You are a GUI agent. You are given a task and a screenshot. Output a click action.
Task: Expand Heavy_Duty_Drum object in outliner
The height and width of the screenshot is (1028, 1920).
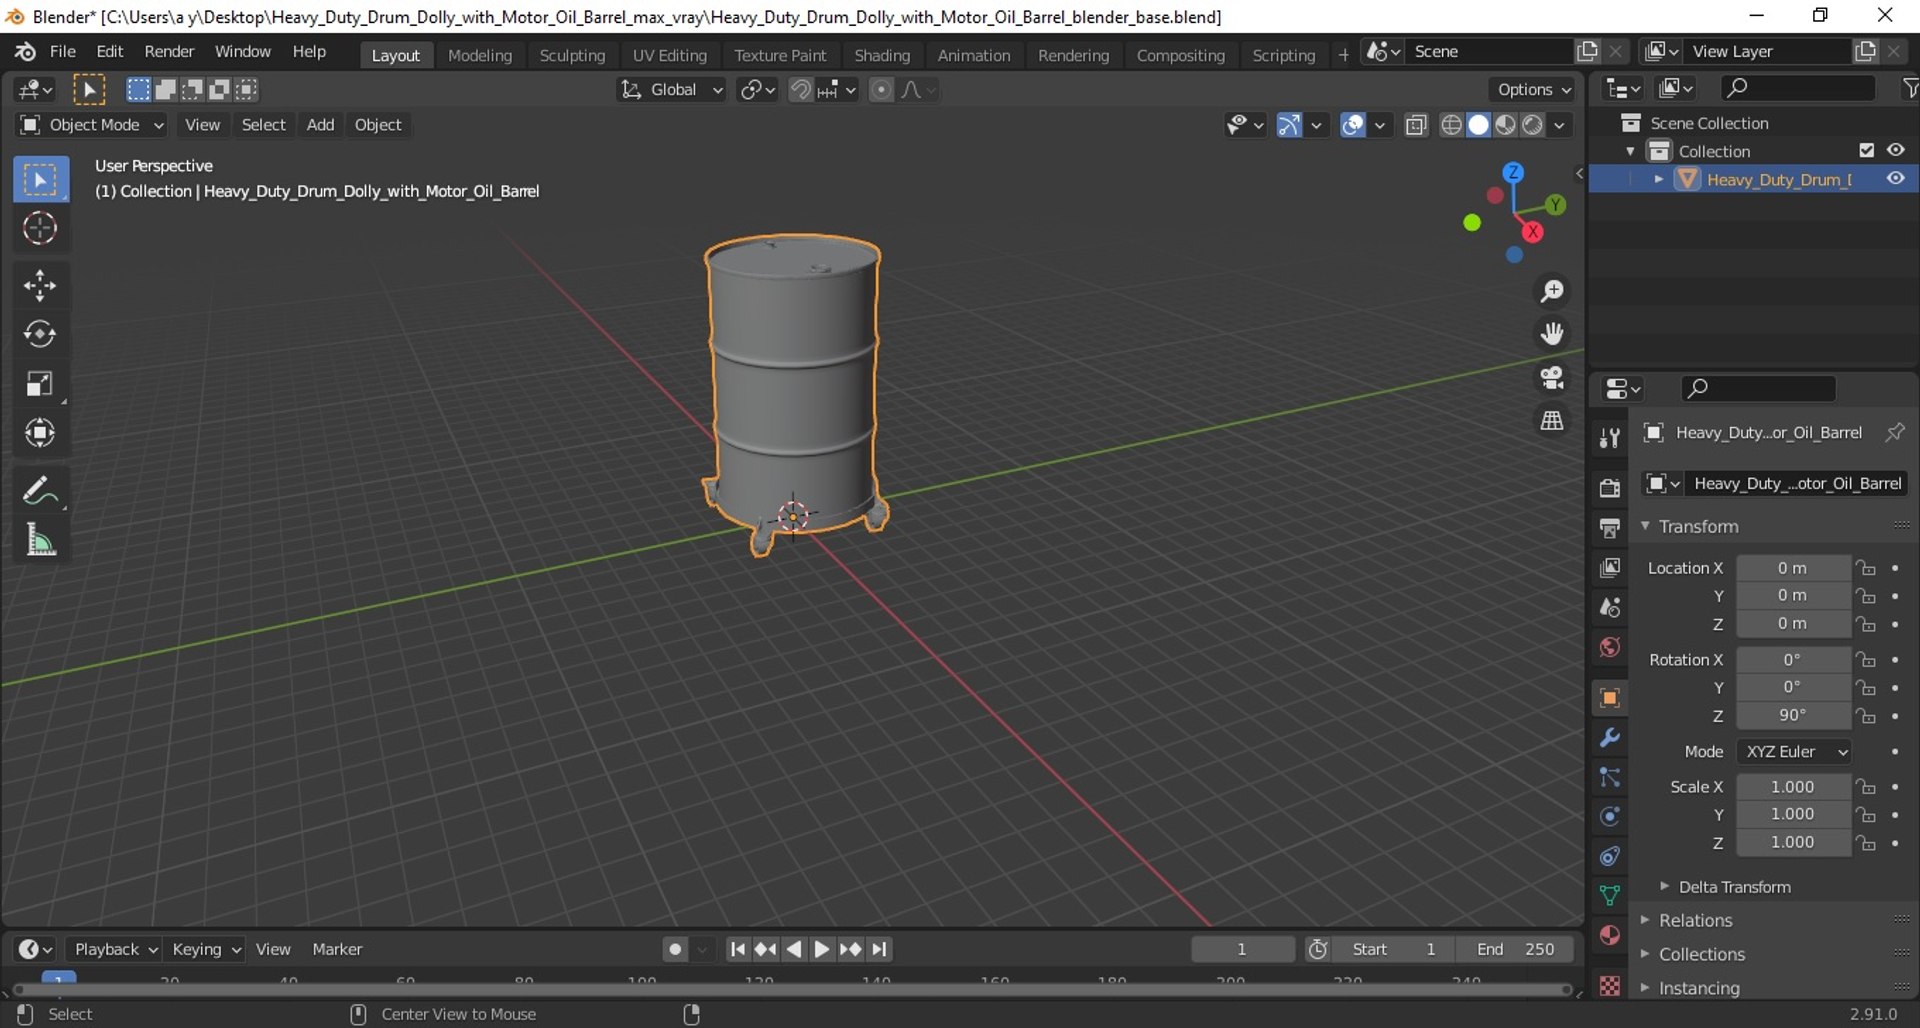(x=1658, y=179)
